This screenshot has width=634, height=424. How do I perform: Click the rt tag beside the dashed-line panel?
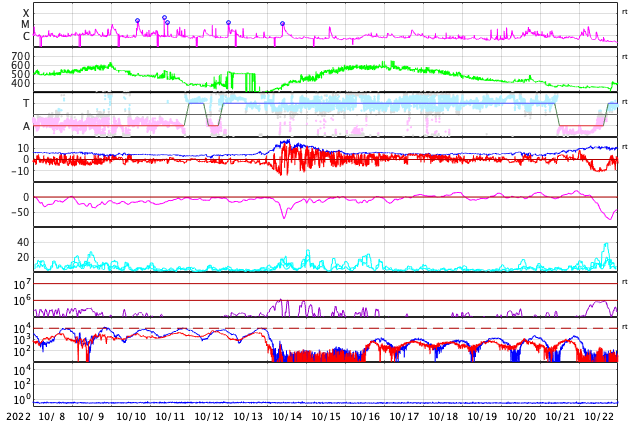[625, 327]
